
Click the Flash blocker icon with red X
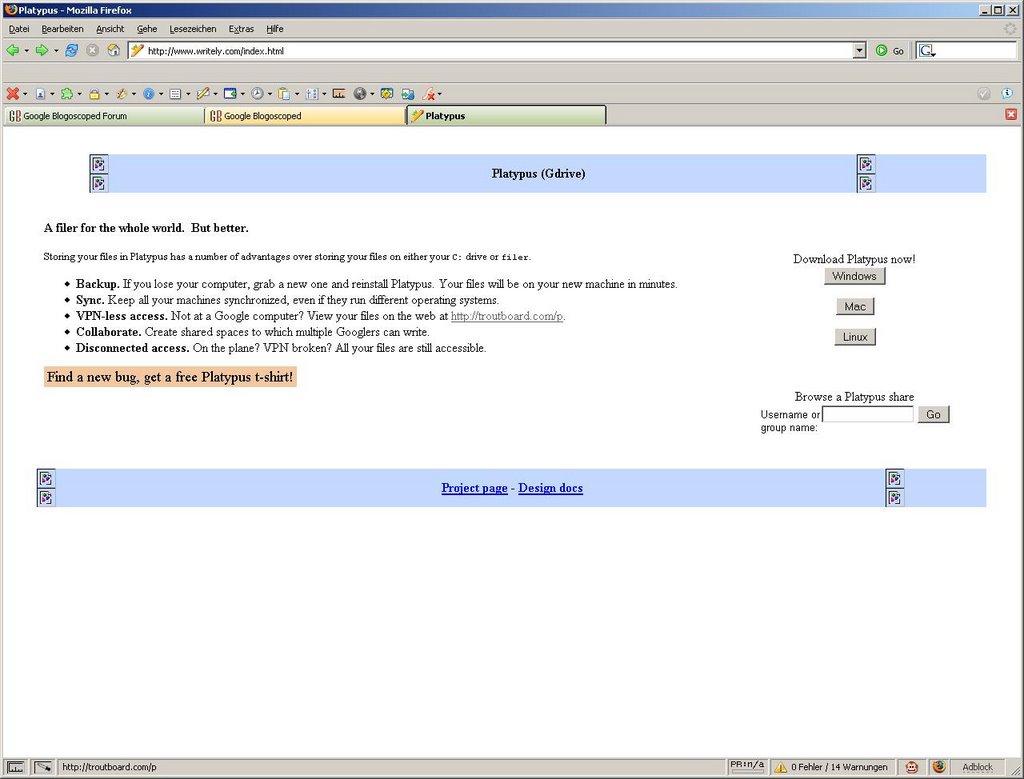click(x=429, y=94)
